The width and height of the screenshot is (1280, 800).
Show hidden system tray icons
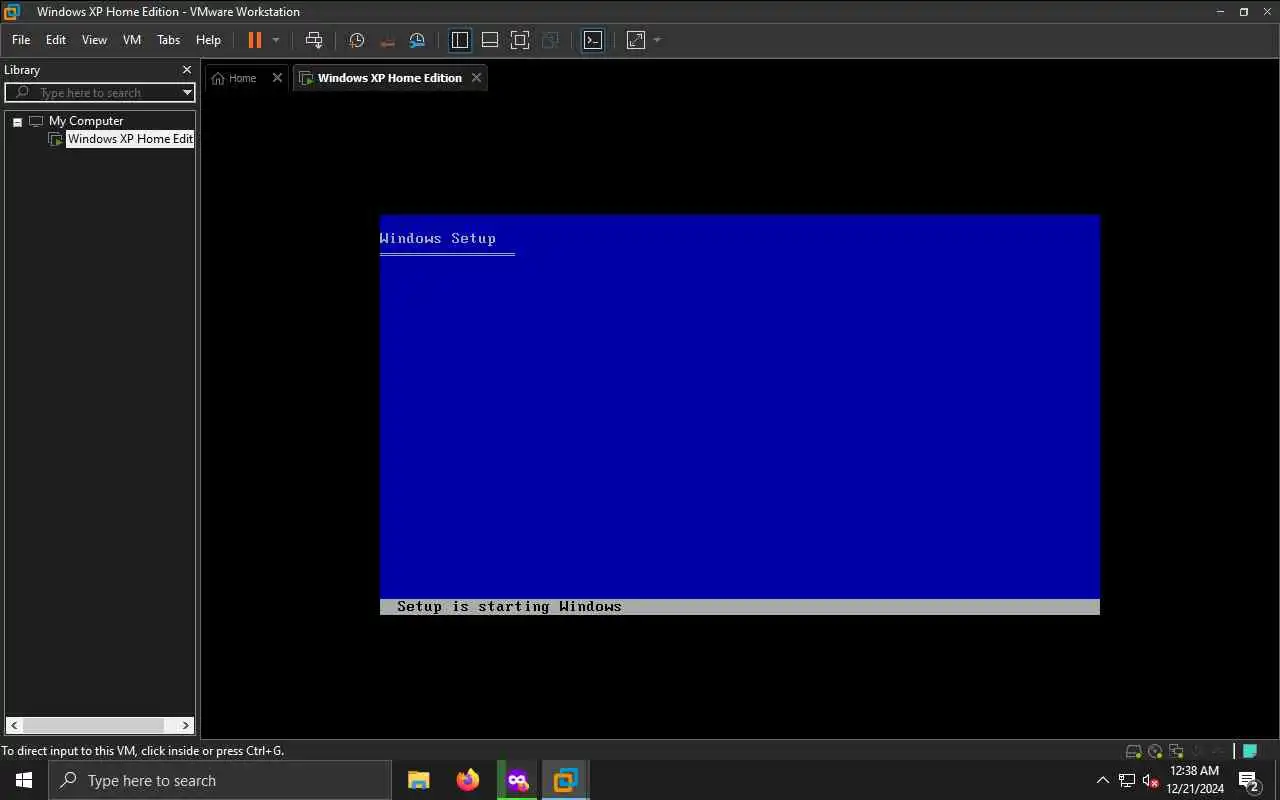click(1103, 780)
